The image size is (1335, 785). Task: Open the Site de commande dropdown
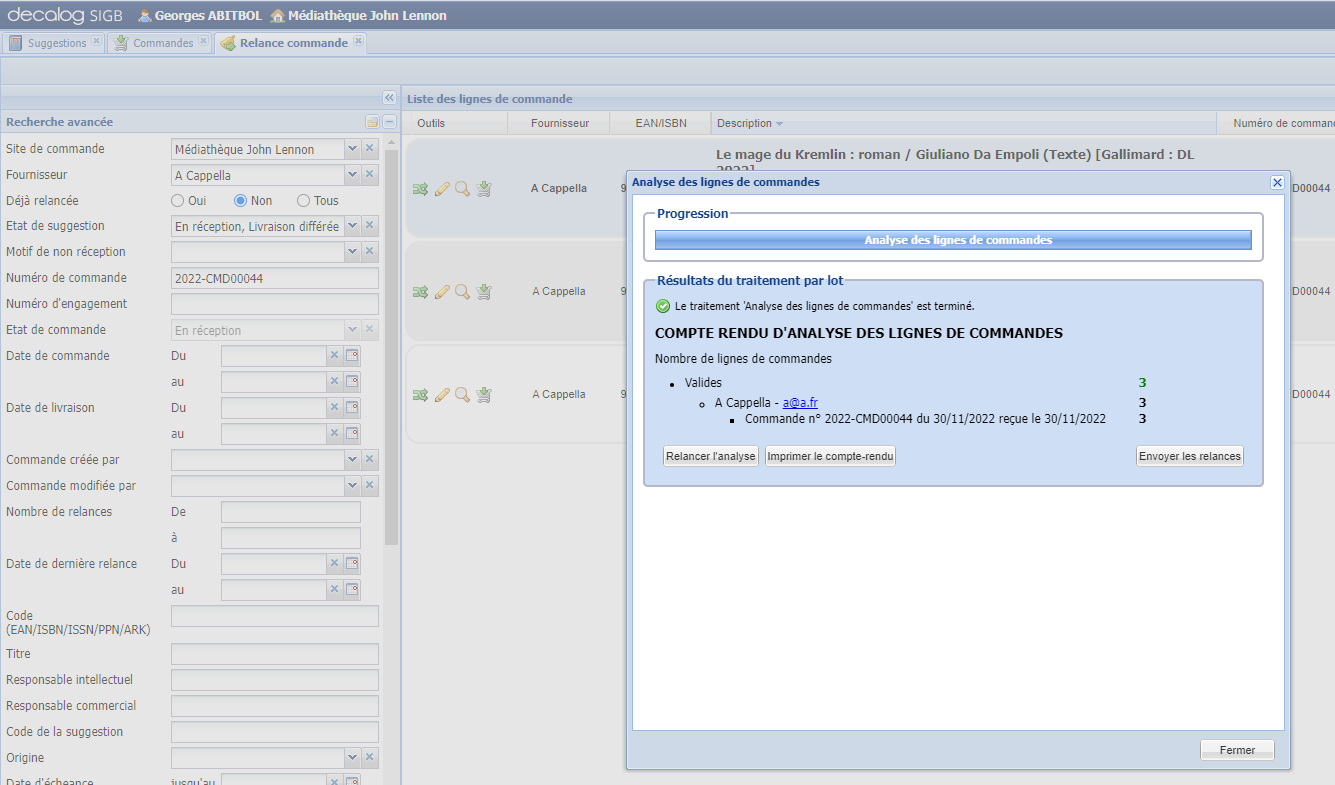click(x=352, y=148)
